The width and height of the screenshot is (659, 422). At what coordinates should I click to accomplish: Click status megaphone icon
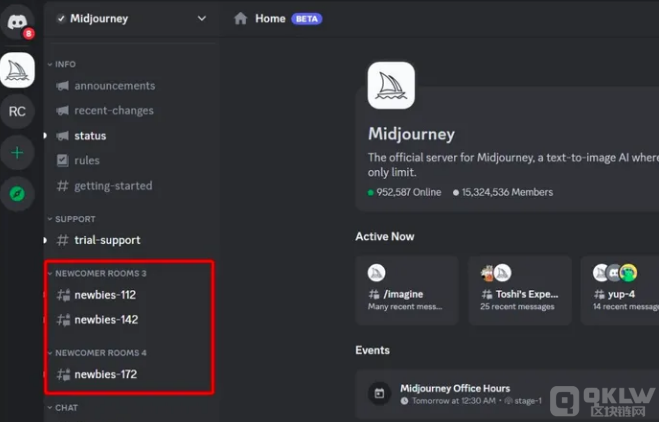pyautogui.click(x=62, y=136)
